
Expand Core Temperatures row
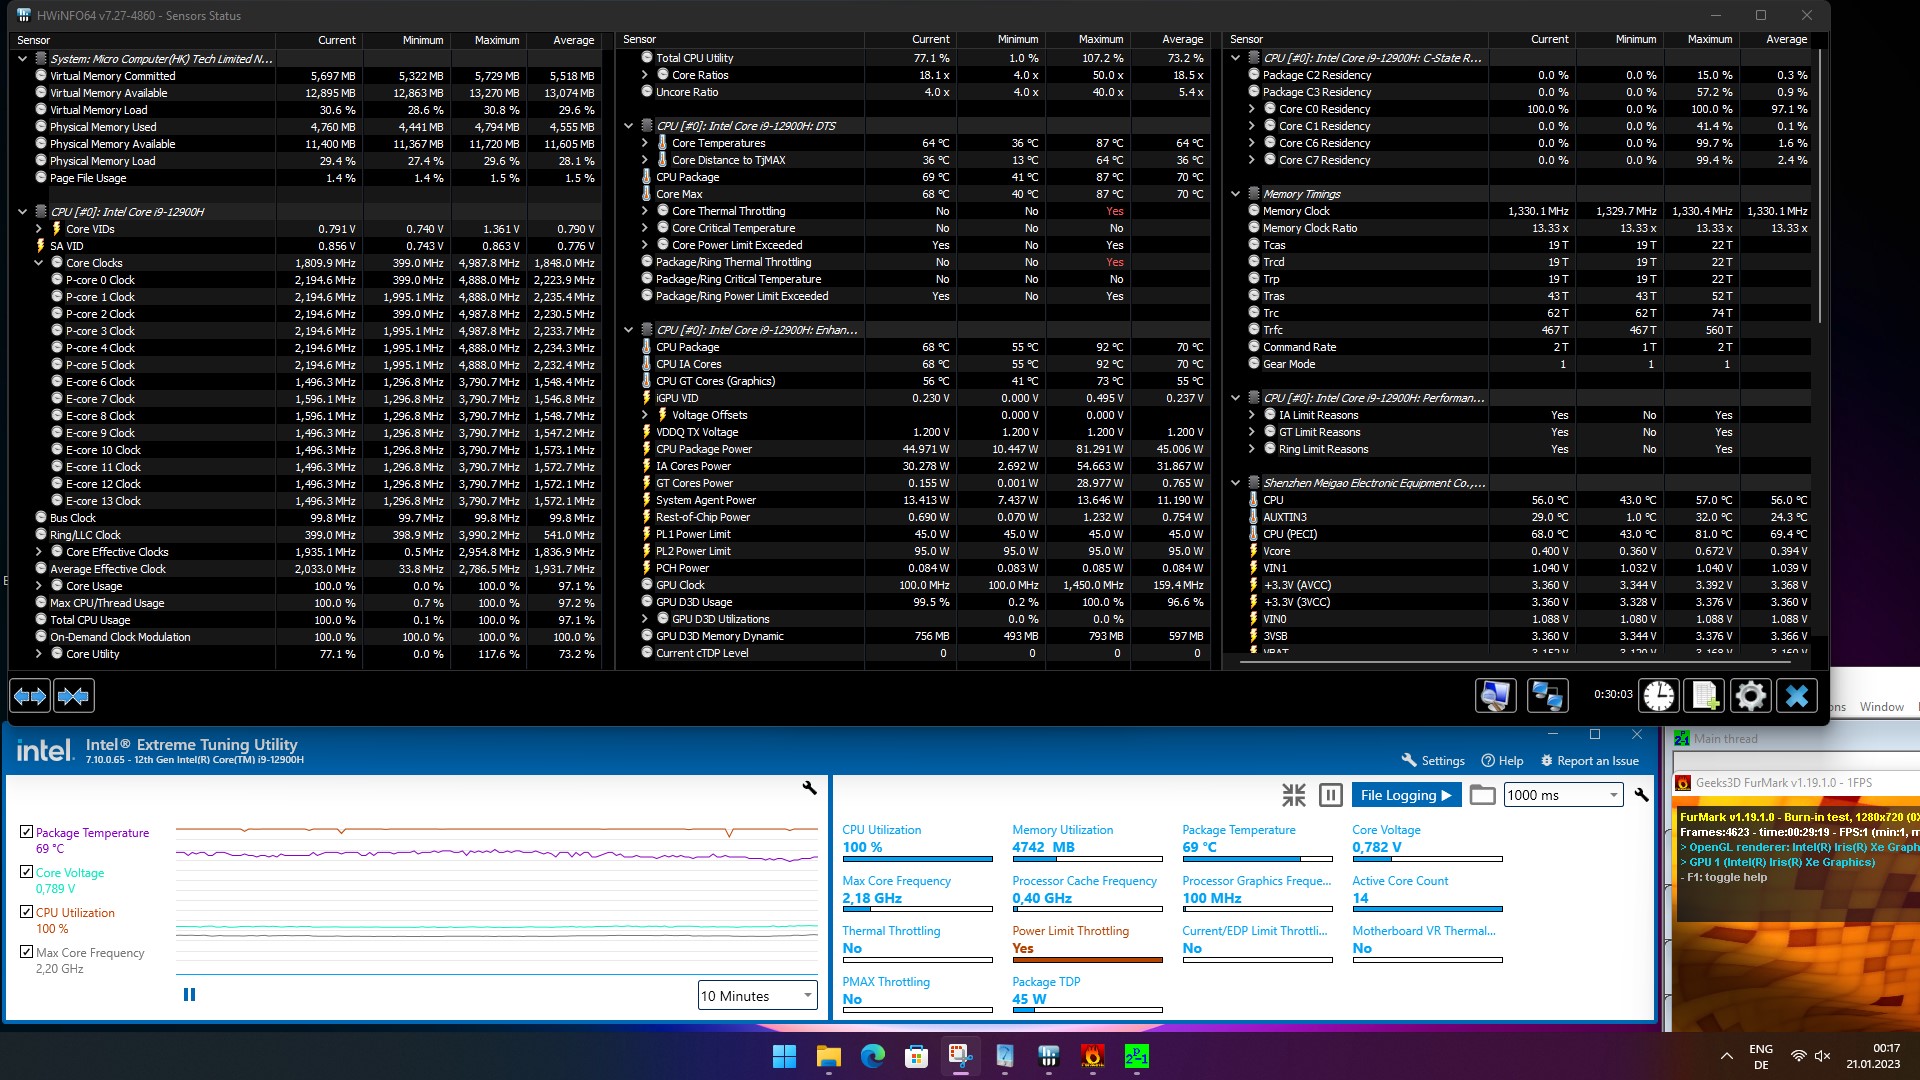(x=645, y=143)
